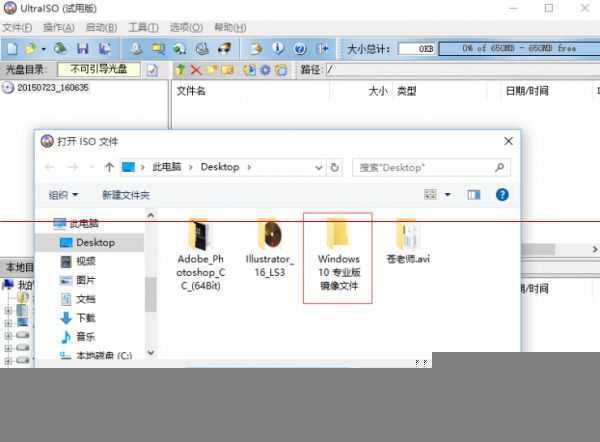Click the 文件名 column header

pyautogui.click(x=191, y=91)
